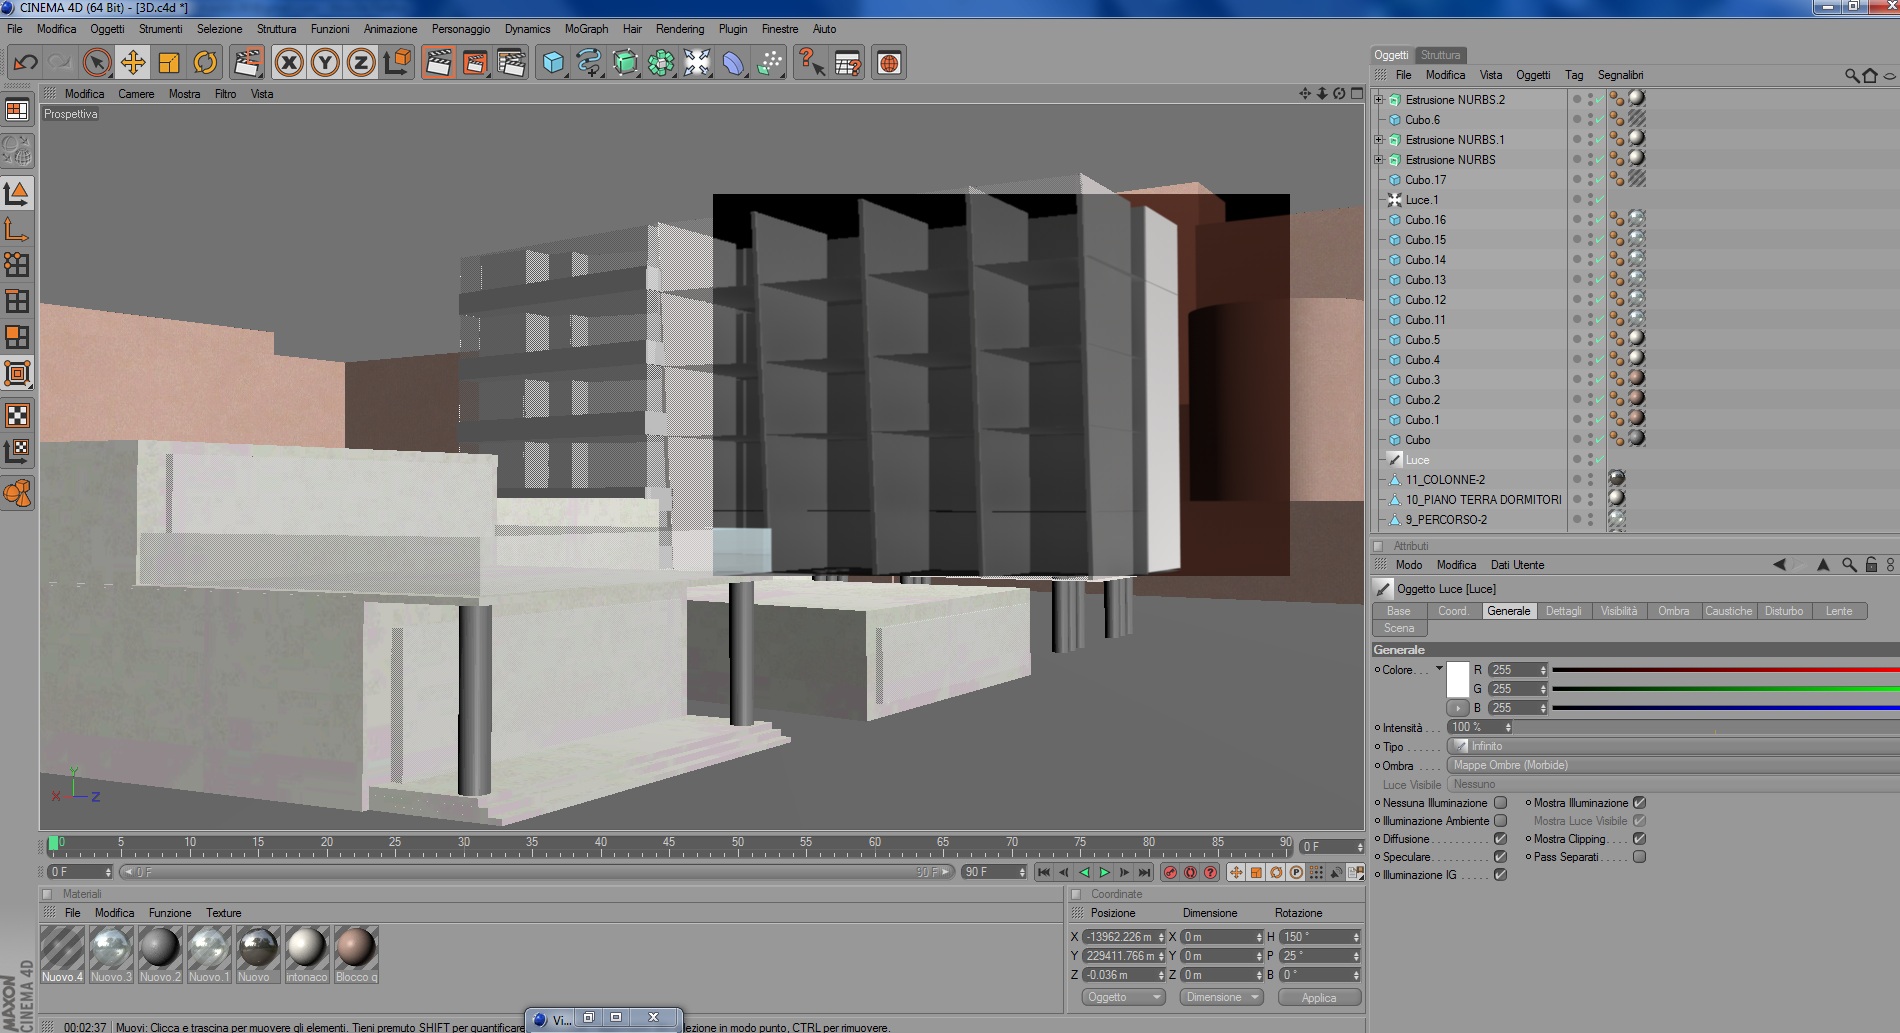Open the Tipo dropdown showing Infinito

[1673, 747]
